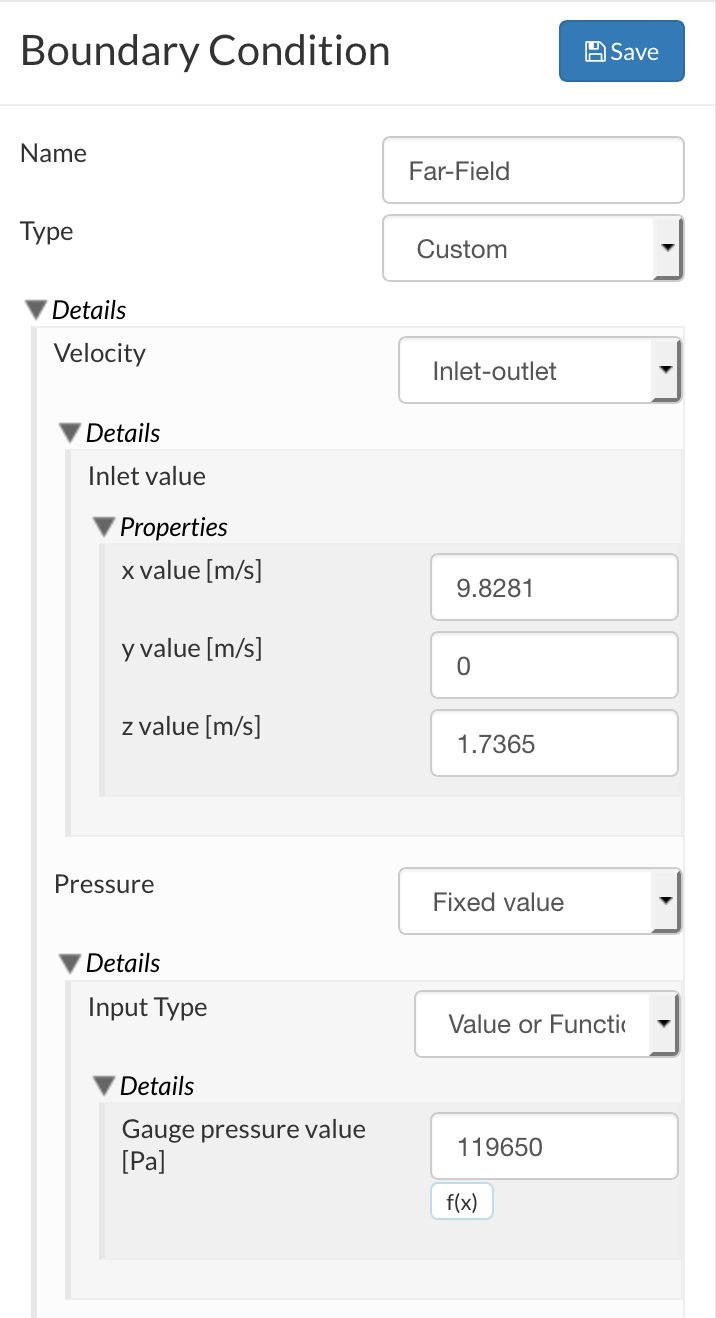Click the Save button
716x1318 pixels.
click(621, 51)
